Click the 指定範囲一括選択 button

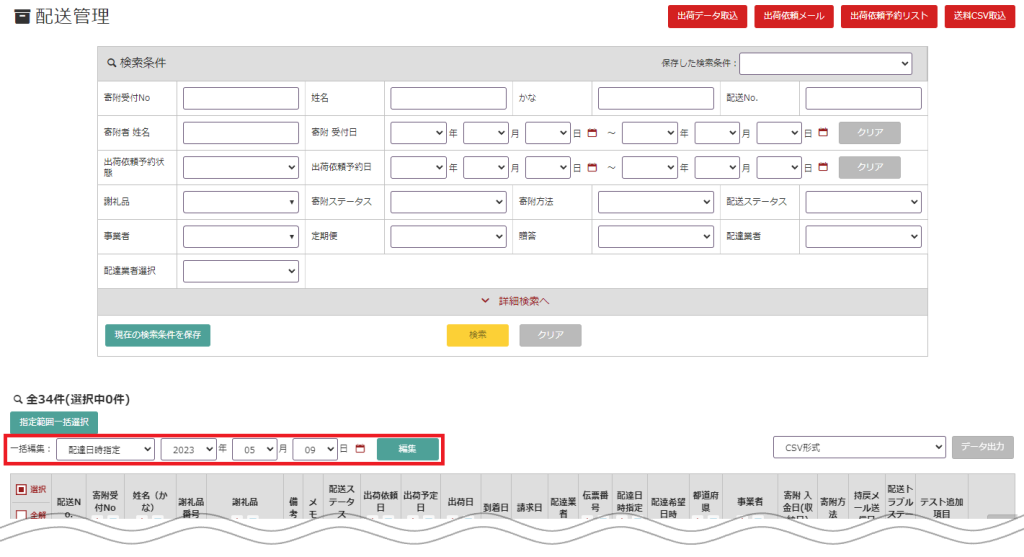[x=54, y=422]
